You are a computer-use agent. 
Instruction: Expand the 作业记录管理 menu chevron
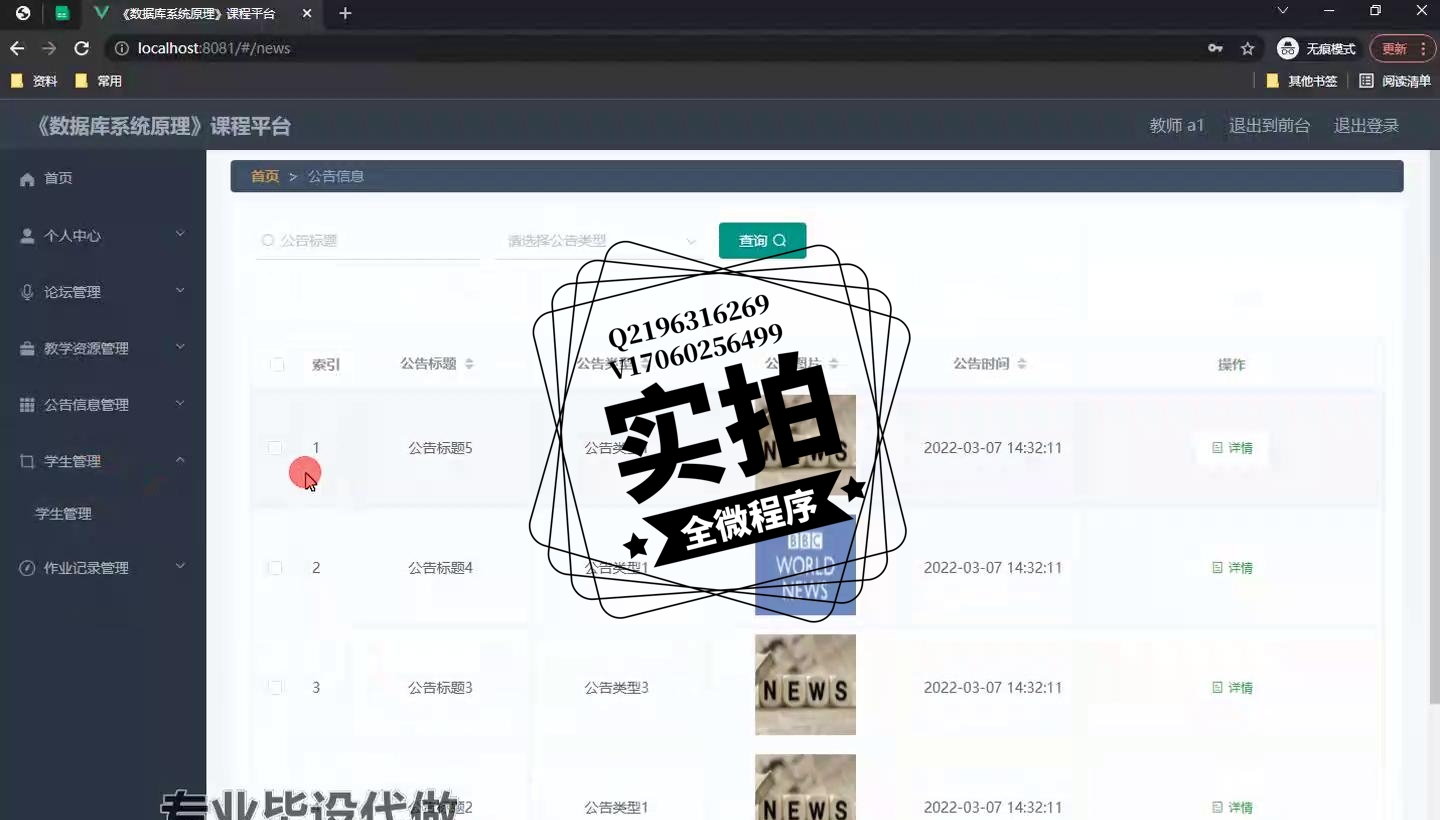click(x=180, y=566)
